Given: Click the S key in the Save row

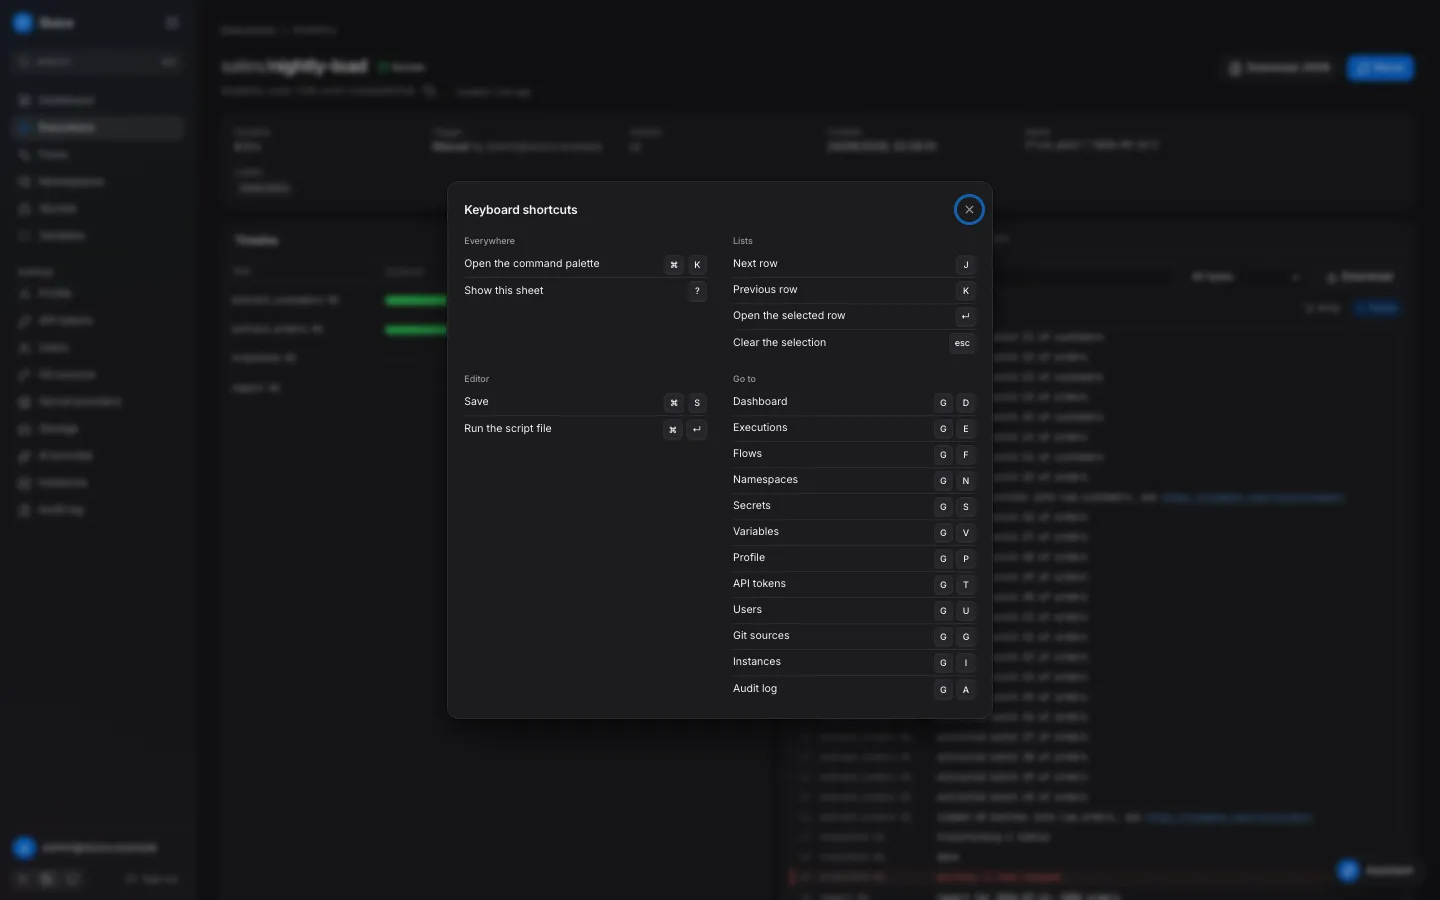Looking at the screenshot, I should pos(697,403).
